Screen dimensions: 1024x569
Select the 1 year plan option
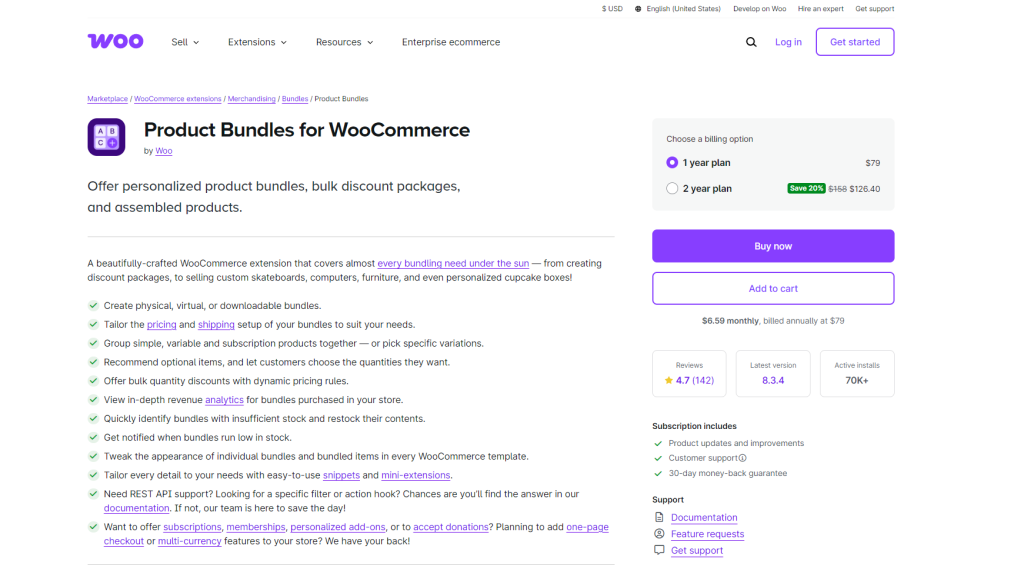coord(672,163)
